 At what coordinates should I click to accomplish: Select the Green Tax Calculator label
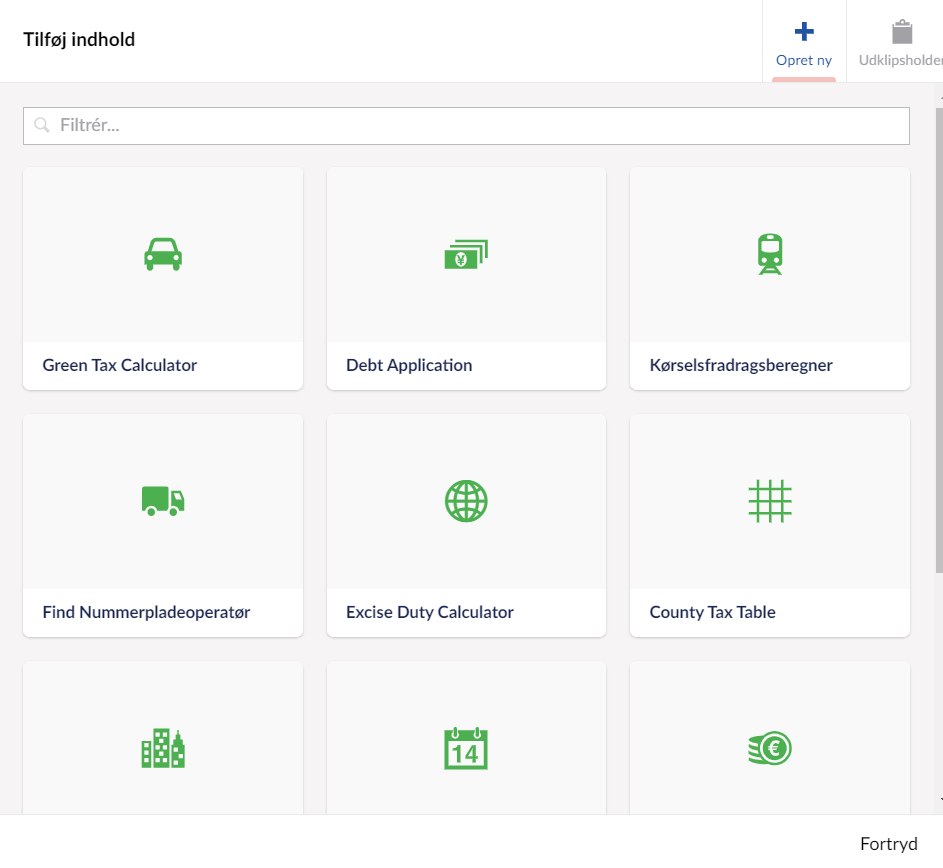point(120,365)
